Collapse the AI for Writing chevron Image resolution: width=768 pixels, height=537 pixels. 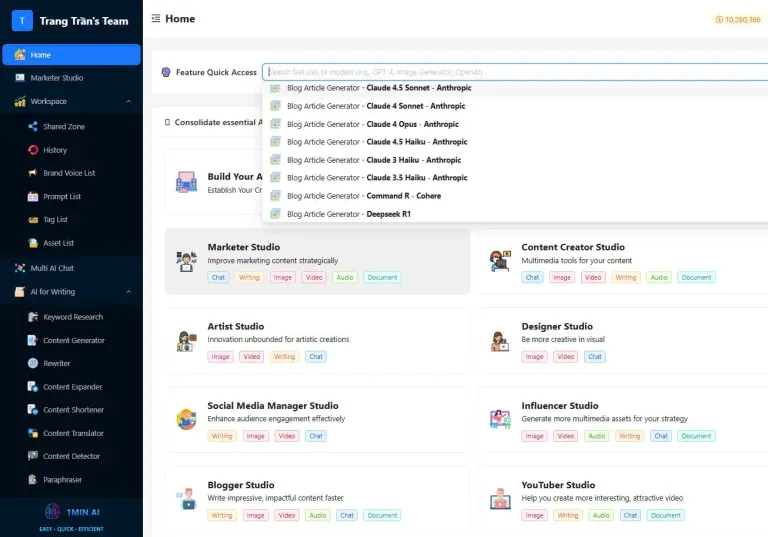tap(128, 292)
